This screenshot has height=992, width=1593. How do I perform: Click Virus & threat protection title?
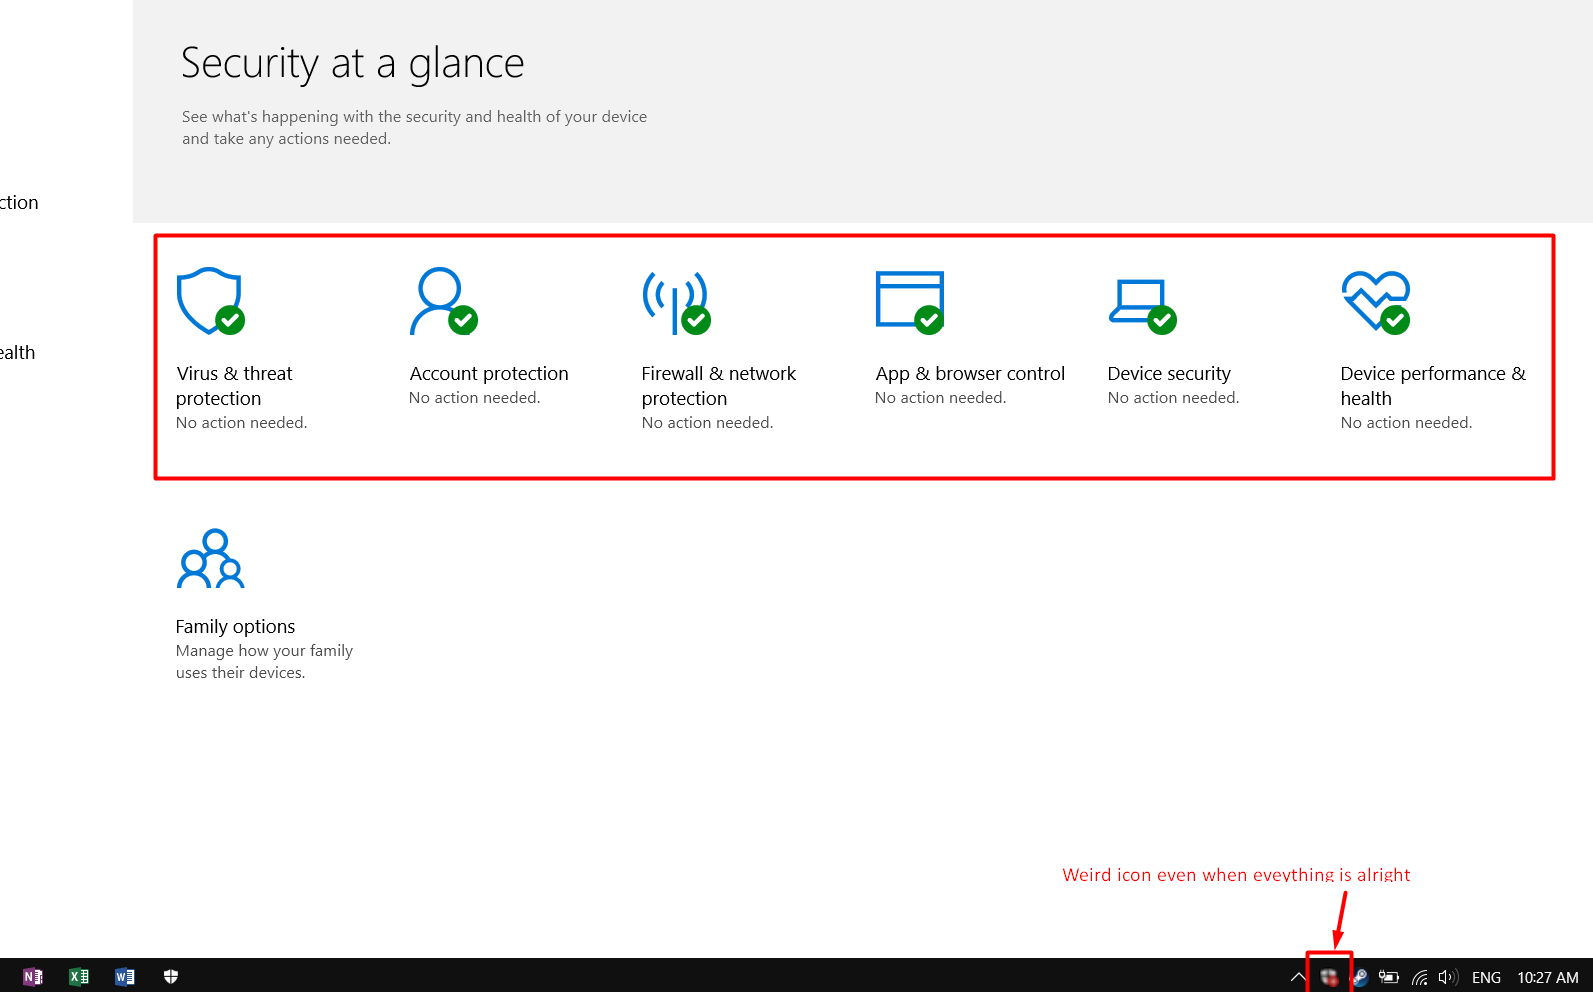(234, 386)
